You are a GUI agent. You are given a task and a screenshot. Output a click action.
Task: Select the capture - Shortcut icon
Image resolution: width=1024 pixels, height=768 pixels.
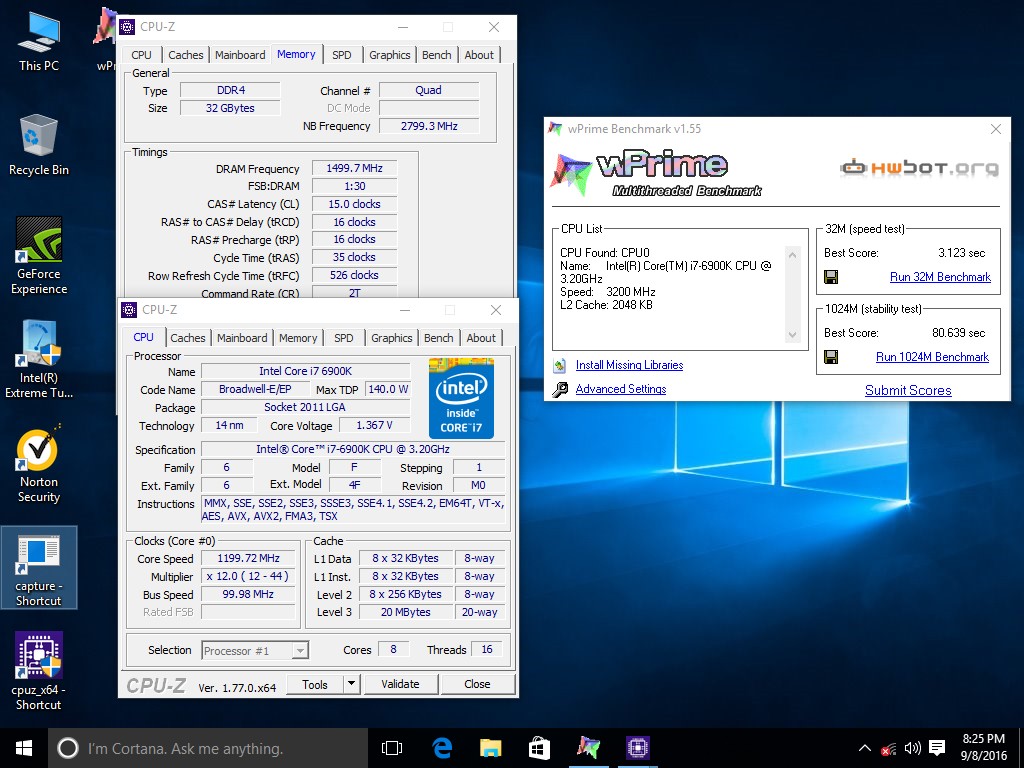pyautogui.click(x=39, y=568)
